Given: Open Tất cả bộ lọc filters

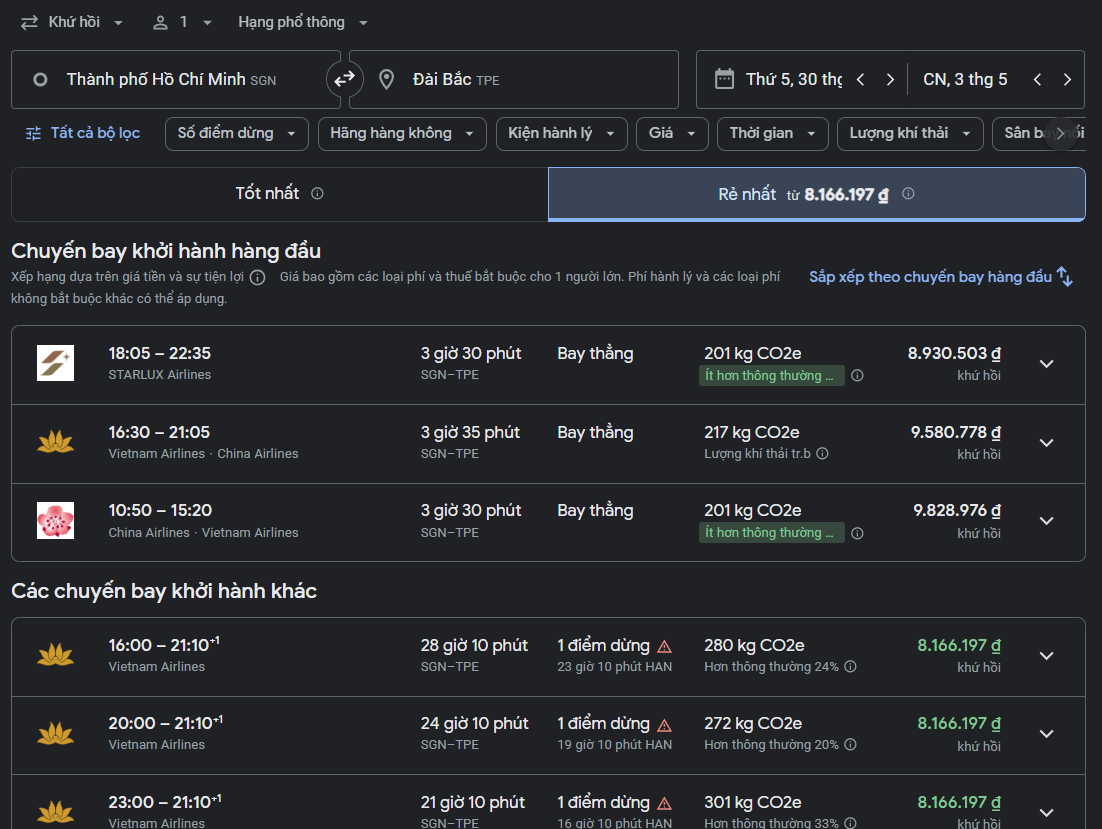Looking at the screenshot, I should click(x=83, y=133).
